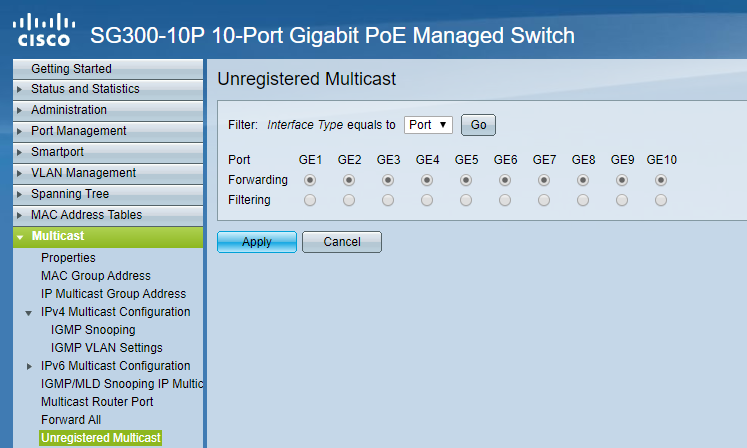
Task: Open the Interface Type dropdown
Action: pos(428,125)
